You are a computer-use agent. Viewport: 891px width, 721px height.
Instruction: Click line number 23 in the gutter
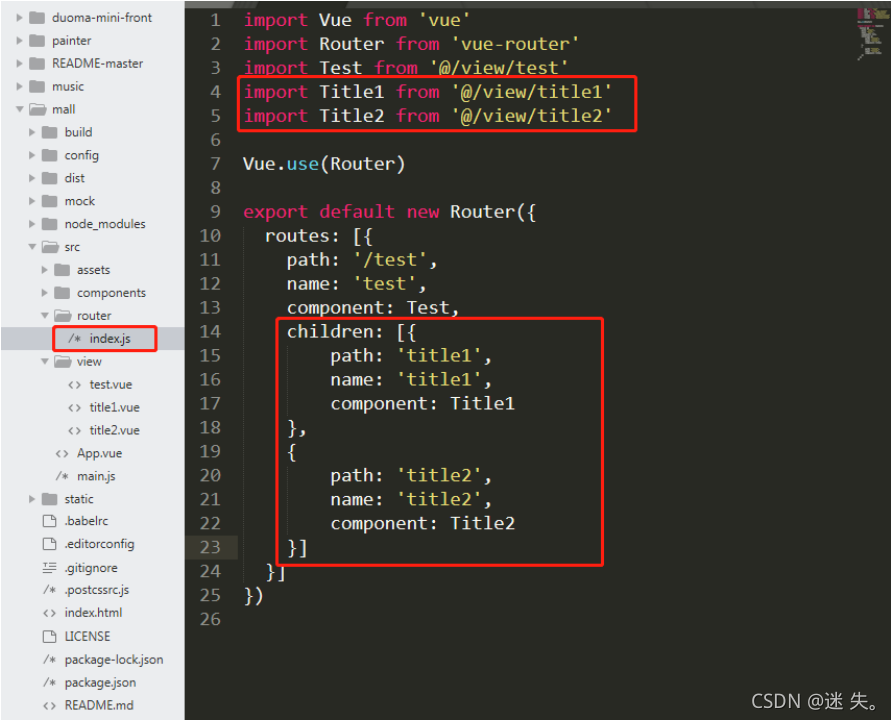[210, 547]
